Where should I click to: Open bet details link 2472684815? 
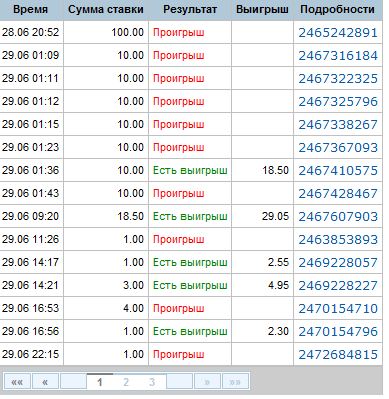(338, 355)
